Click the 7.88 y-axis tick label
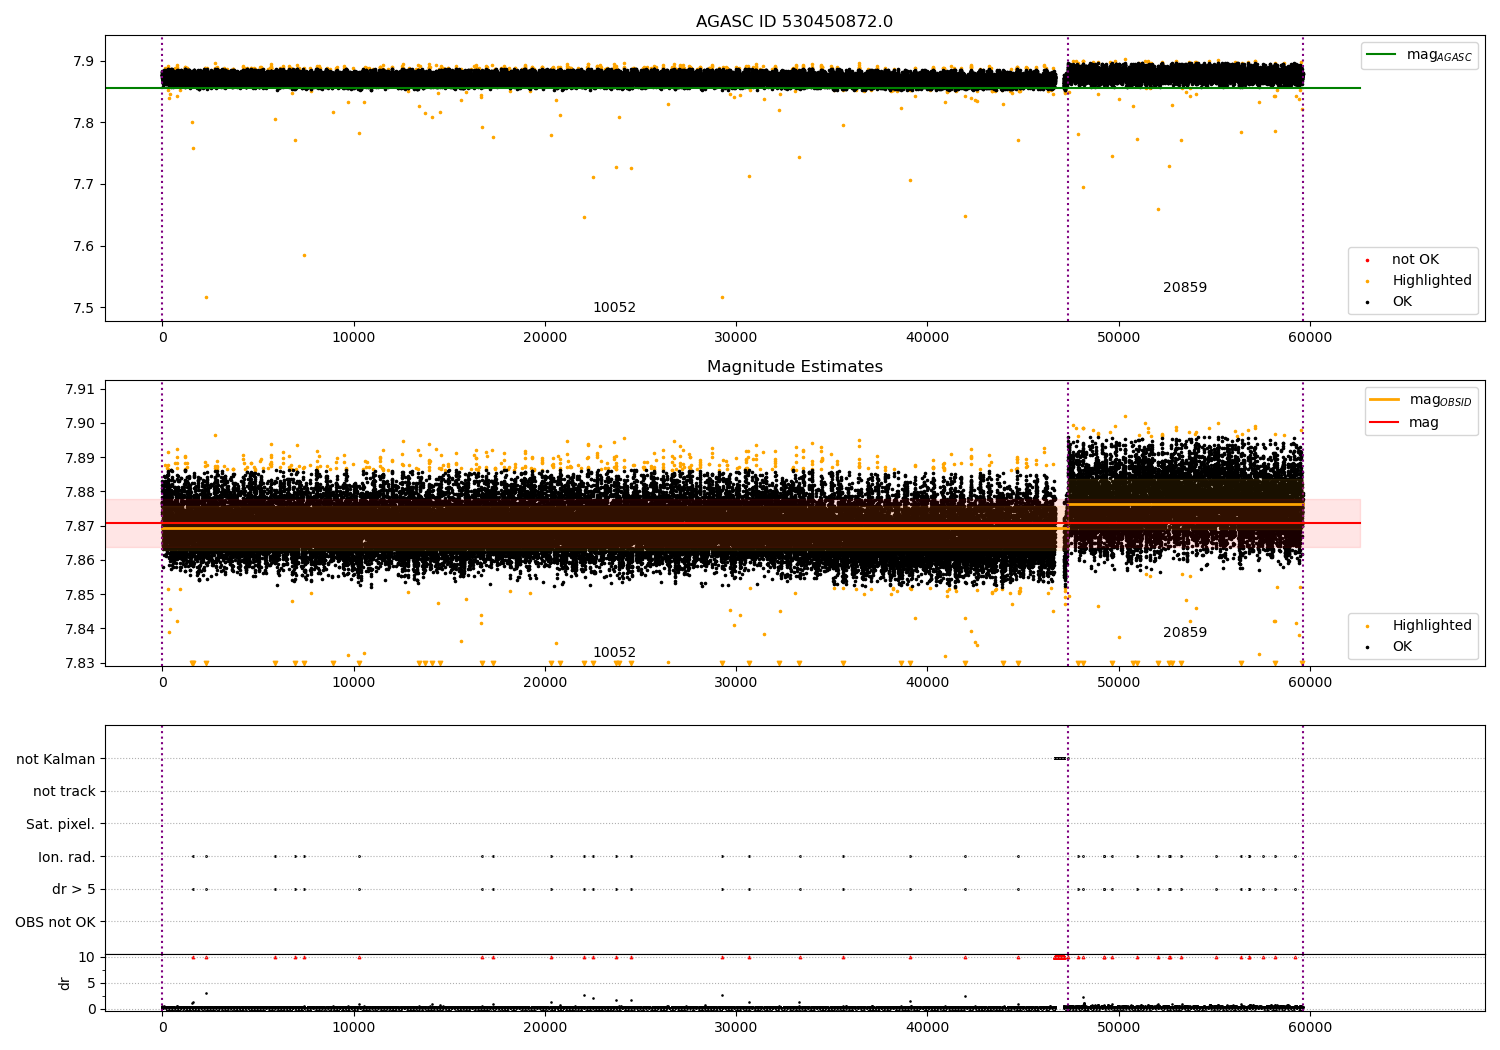The height and width of the screenshot is (1050, 1500). coord(80,492)
